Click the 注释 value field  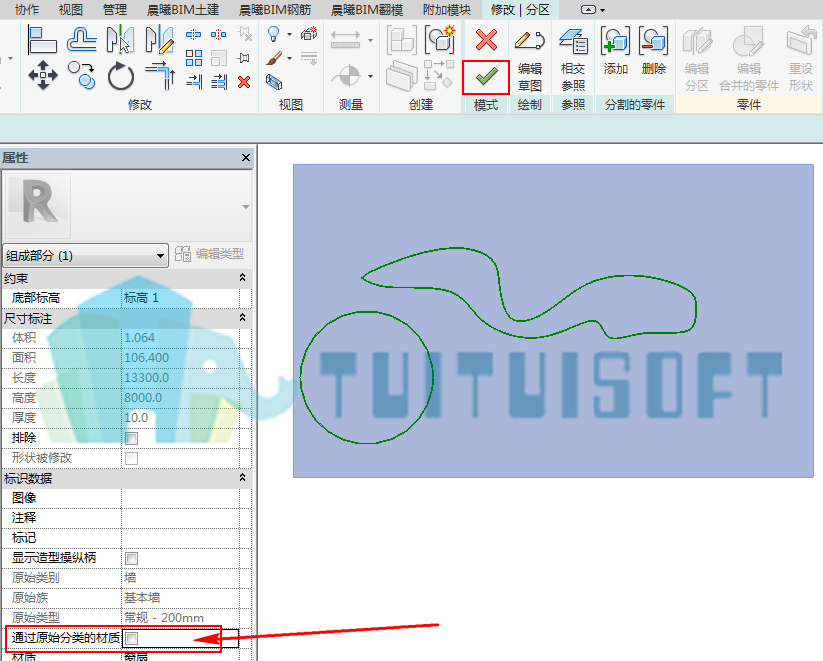point(181,518)
